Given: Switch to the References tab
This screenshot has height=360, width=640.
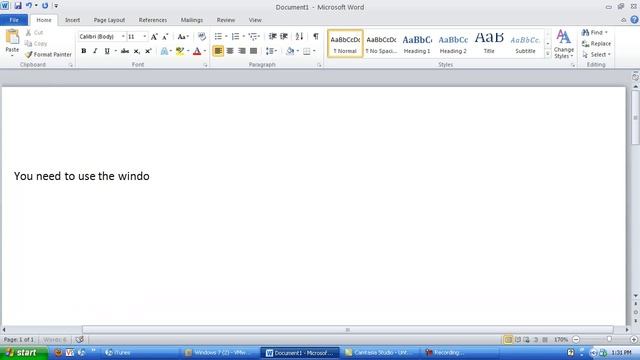Looking at the screenshot, I should tap(153, 20).
